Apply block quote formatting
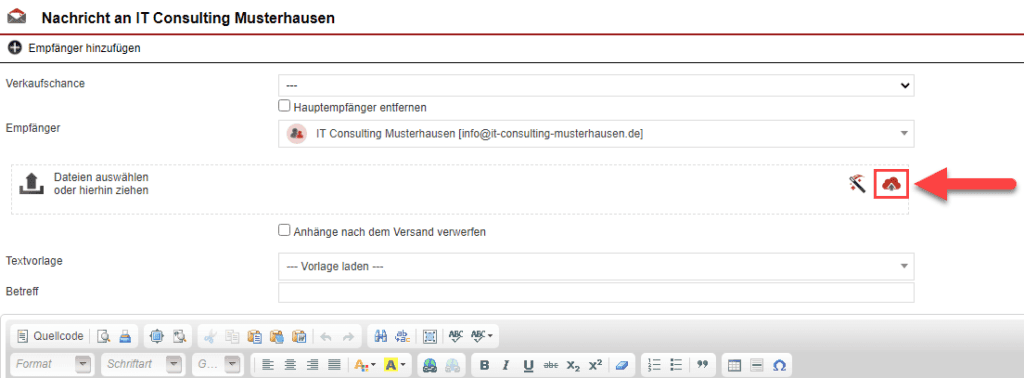This screenshot has width=1024, height=378. [702, 365]
